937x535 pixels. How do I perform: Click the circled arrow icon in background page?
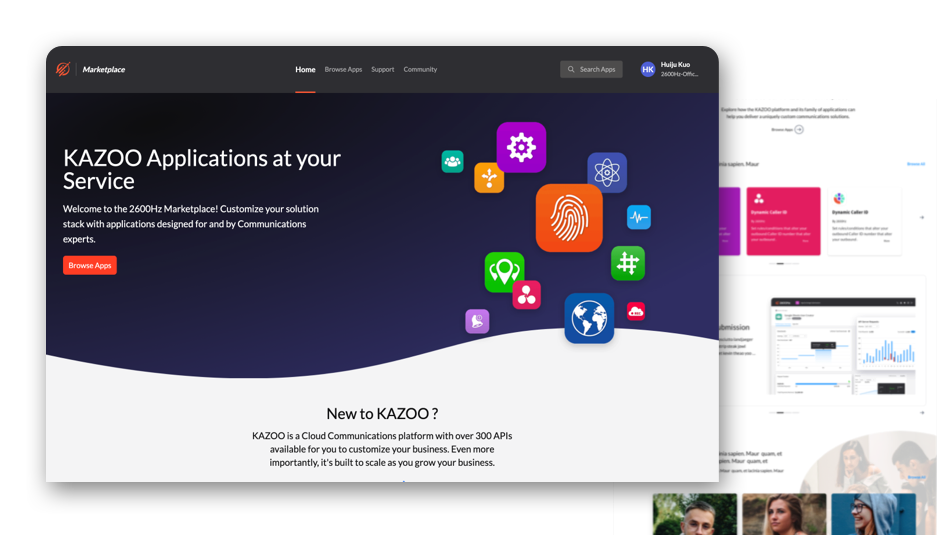[799, 129]
